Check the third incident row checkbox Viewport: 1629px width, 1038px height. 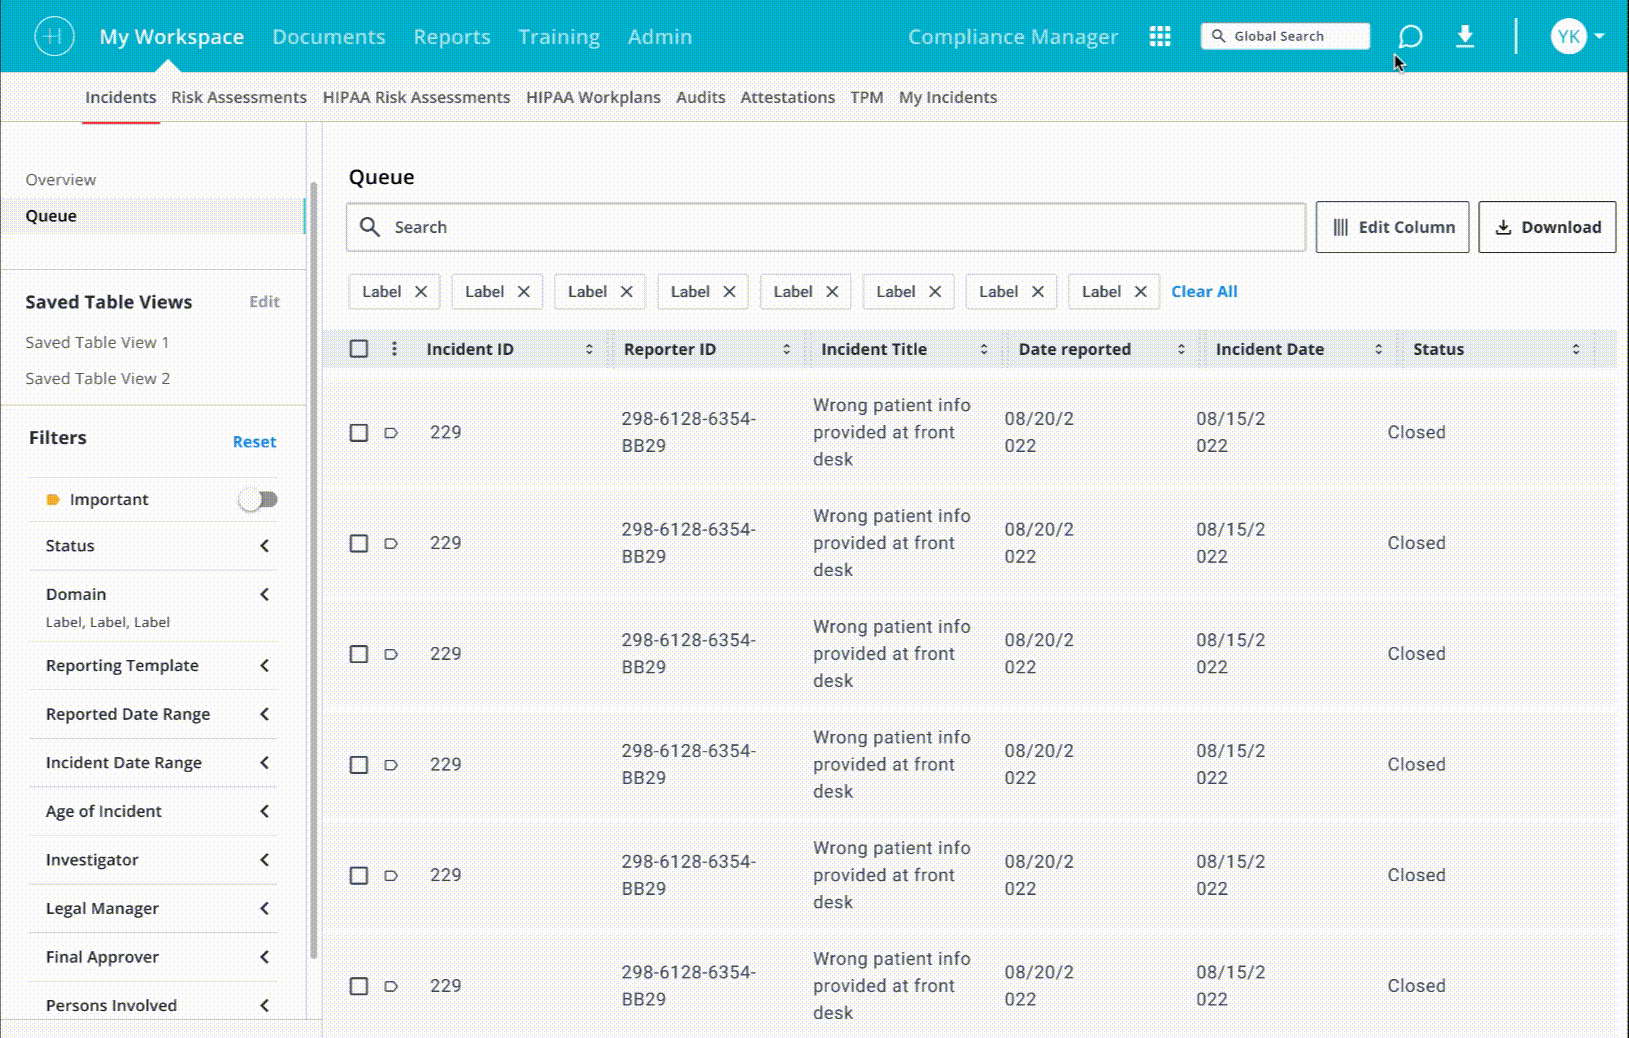[x=359, y=654]
